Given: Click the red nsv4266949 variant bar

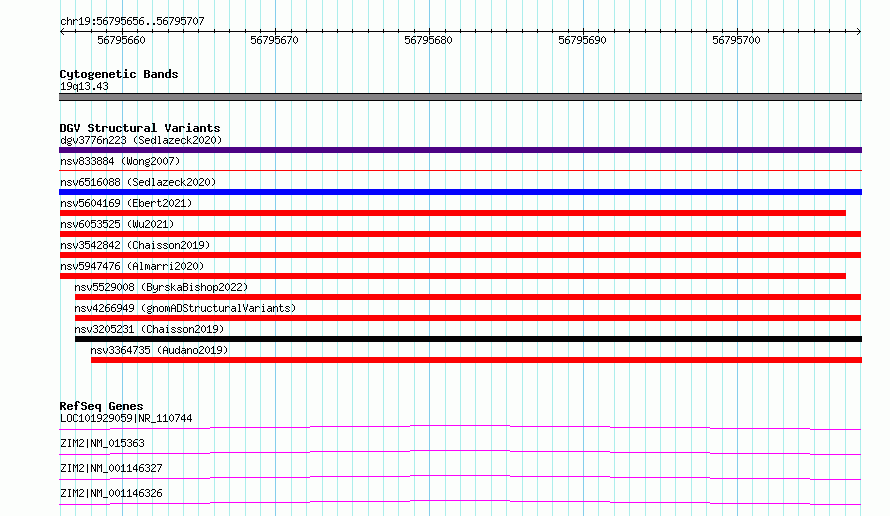Looking at the screenshot, I should coord(468,318).
